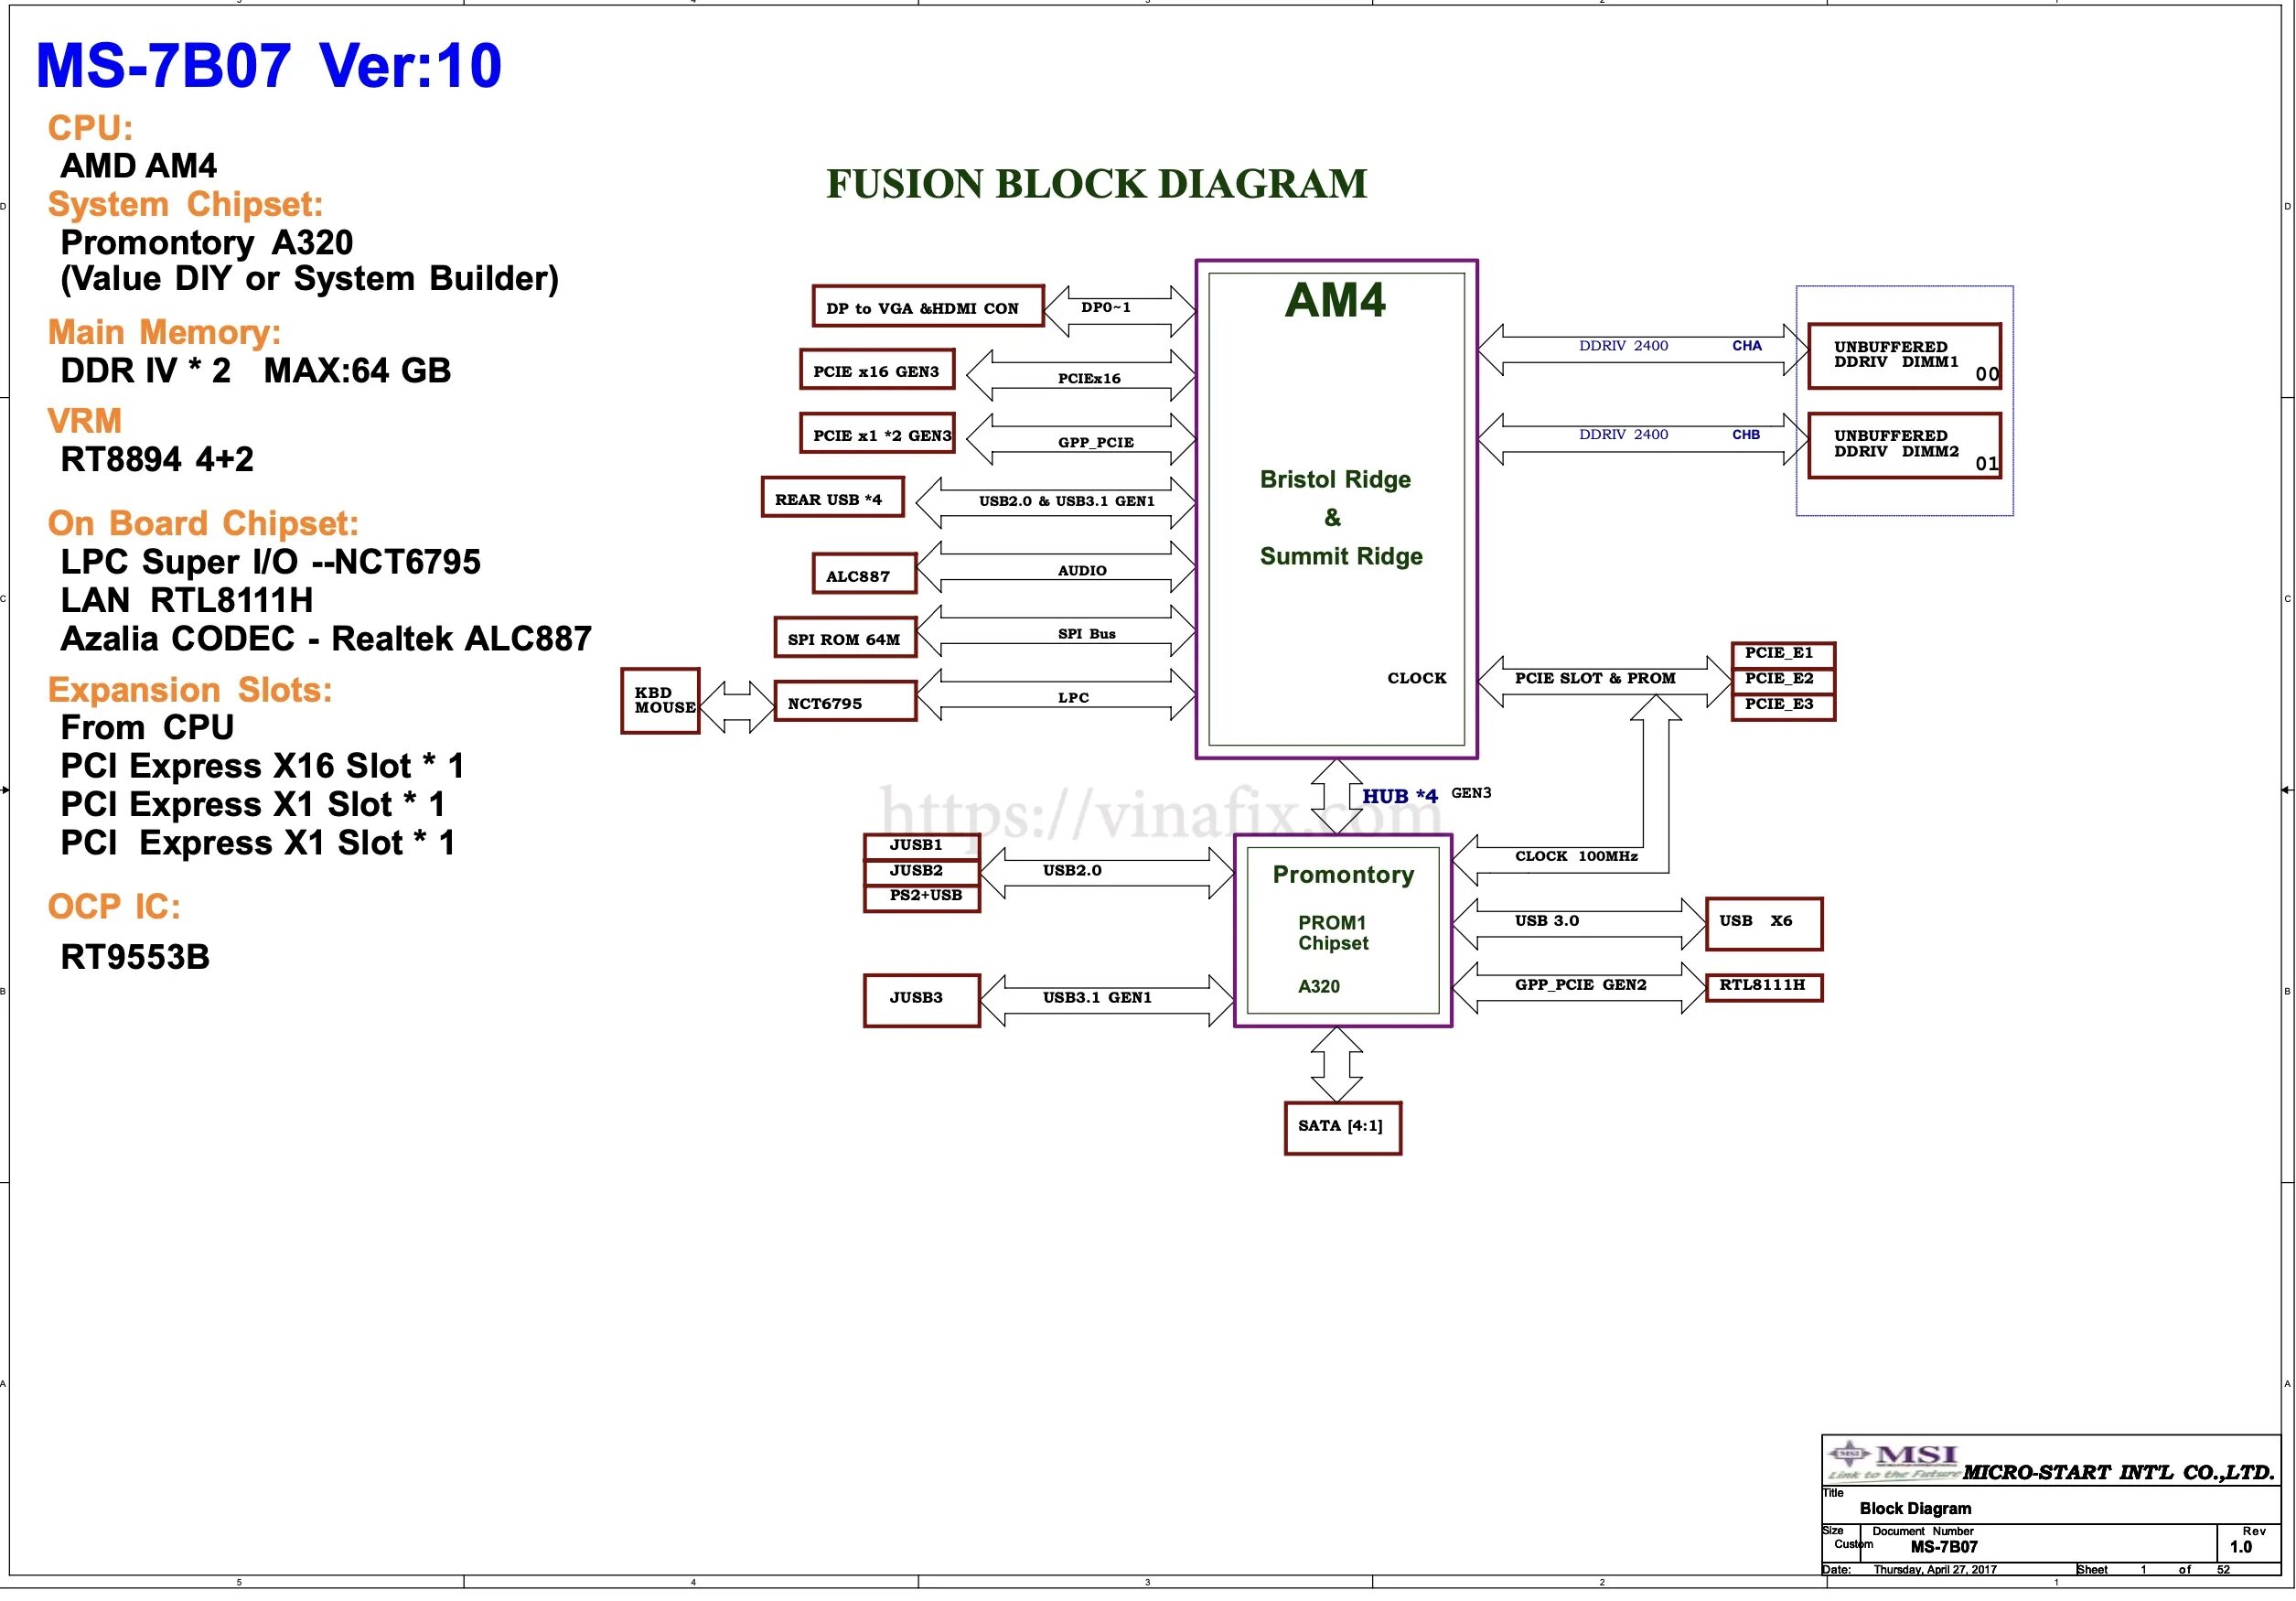
Task: Select the NCT6795 Super I/O block
Action: click(845, 701)
